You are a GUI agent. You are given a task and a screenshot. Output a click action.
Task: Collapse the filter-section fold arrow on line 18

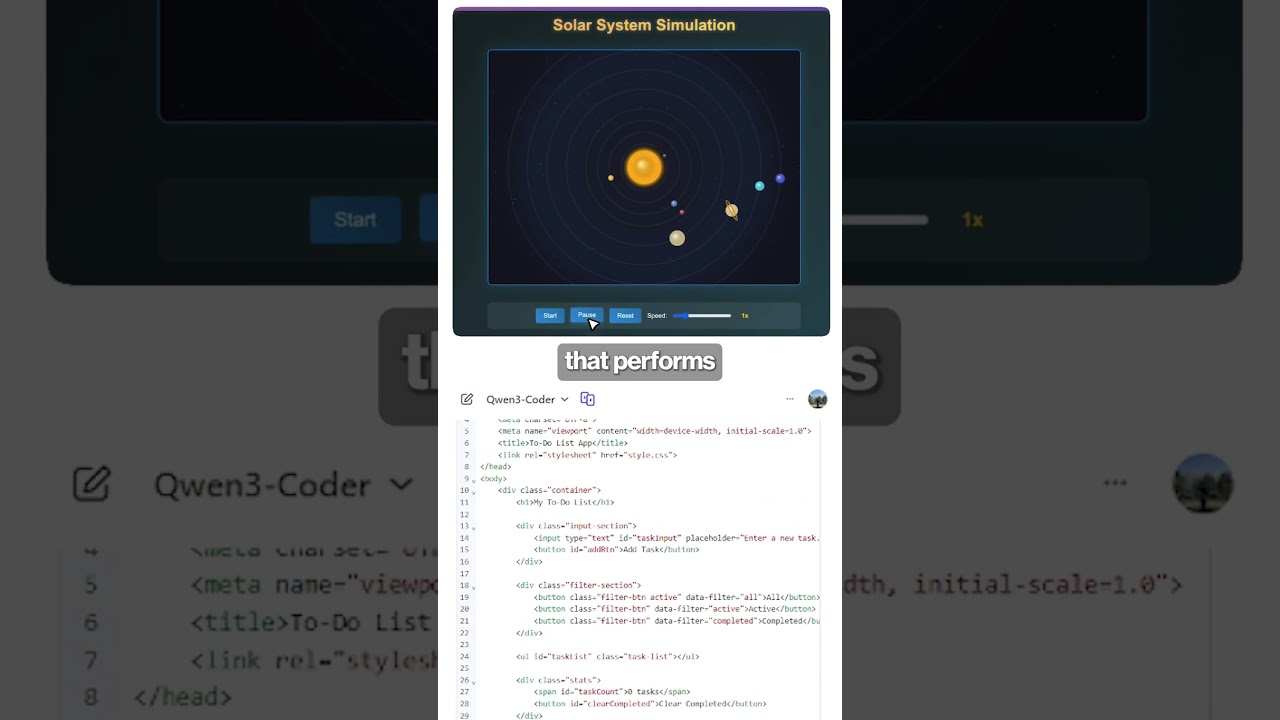coord(474,587)
